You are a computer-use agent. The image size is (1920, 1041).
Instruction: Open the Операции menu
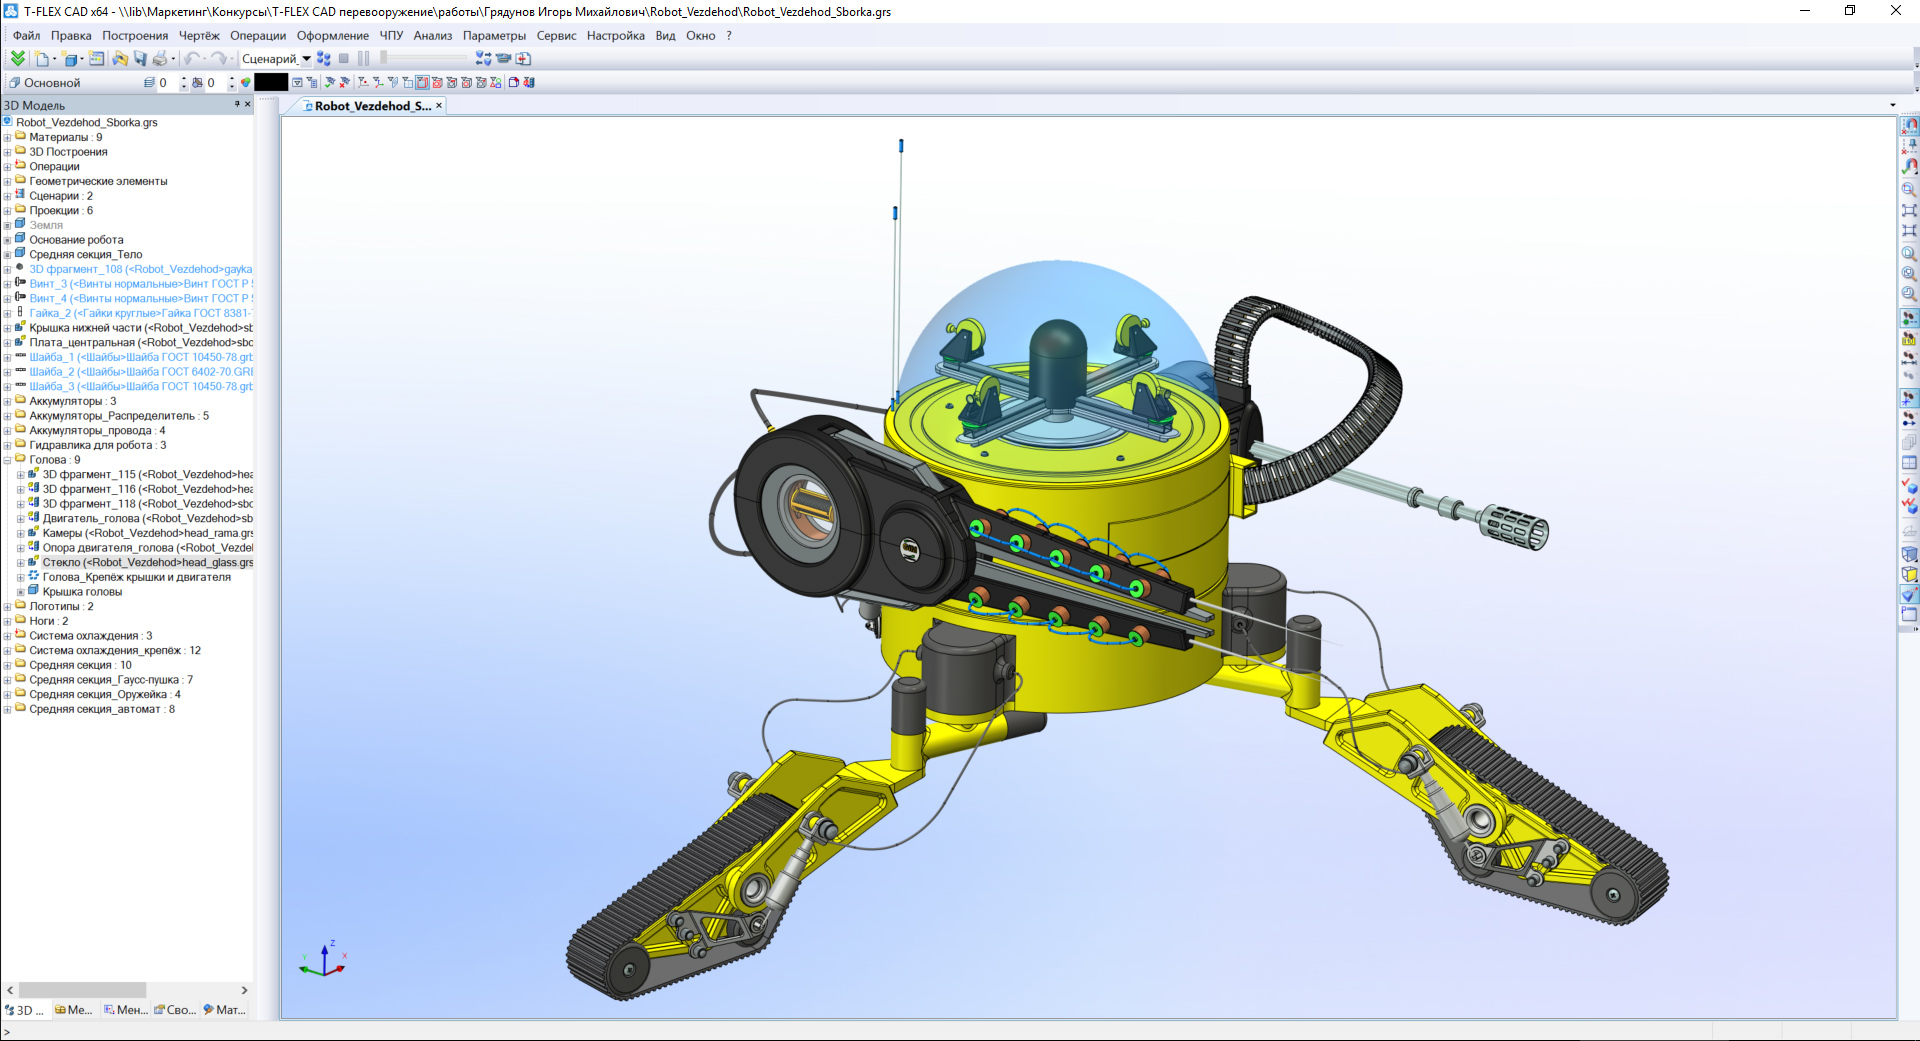coord(258,36)
